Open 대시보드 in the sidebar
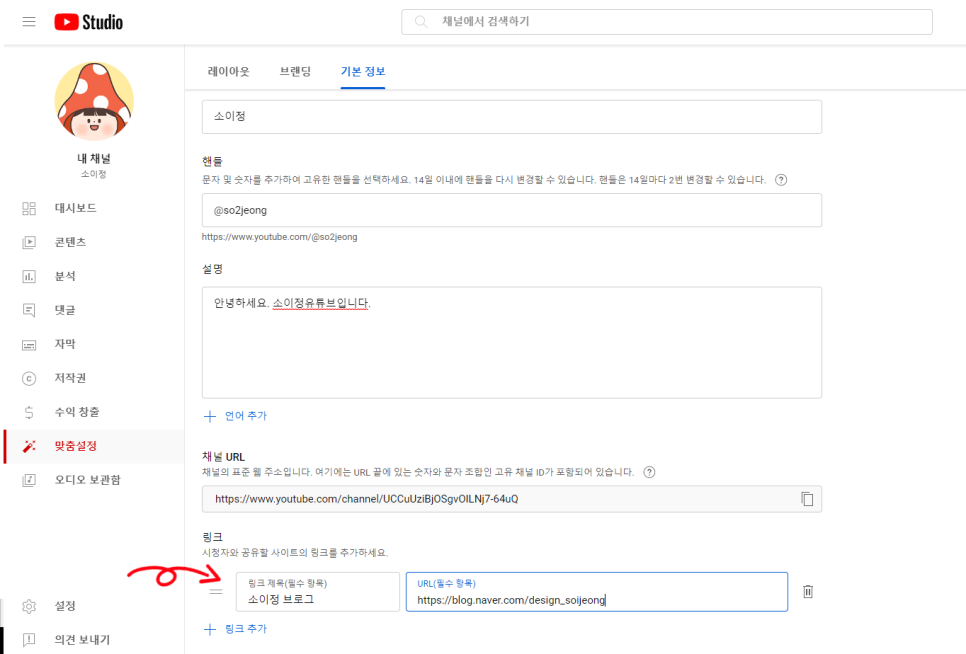This screenshot has width=966, height=654. 75,208
